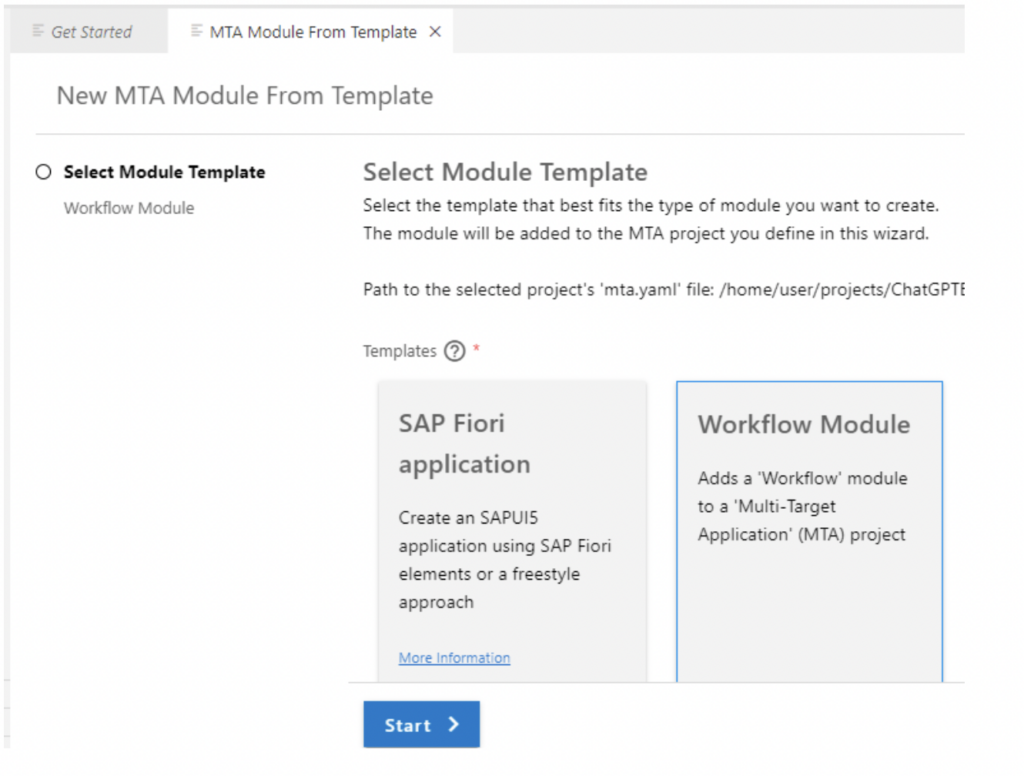
Task: Open the More Information link
Action: [454, 658]
